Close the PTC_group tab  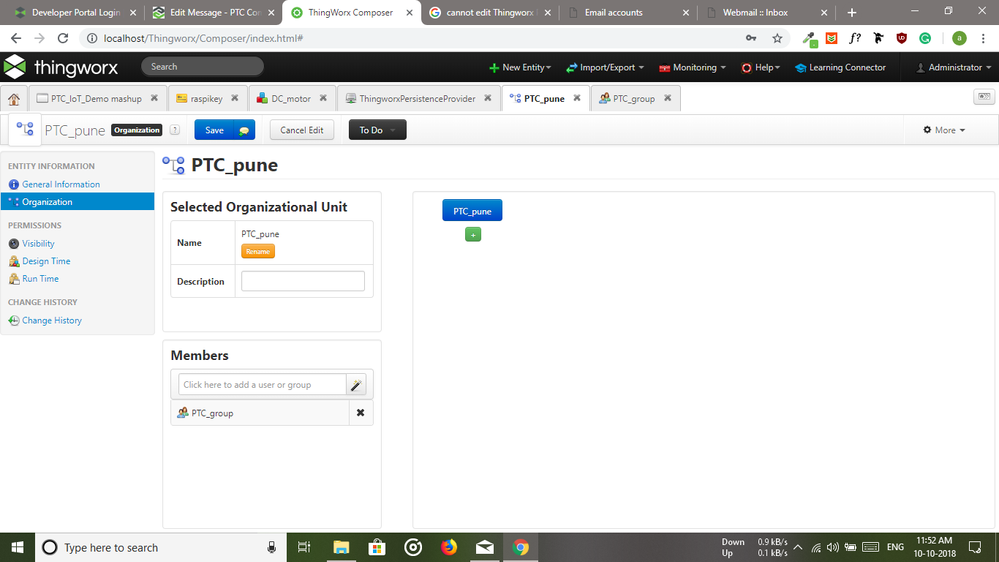click(x=668, y=98)
